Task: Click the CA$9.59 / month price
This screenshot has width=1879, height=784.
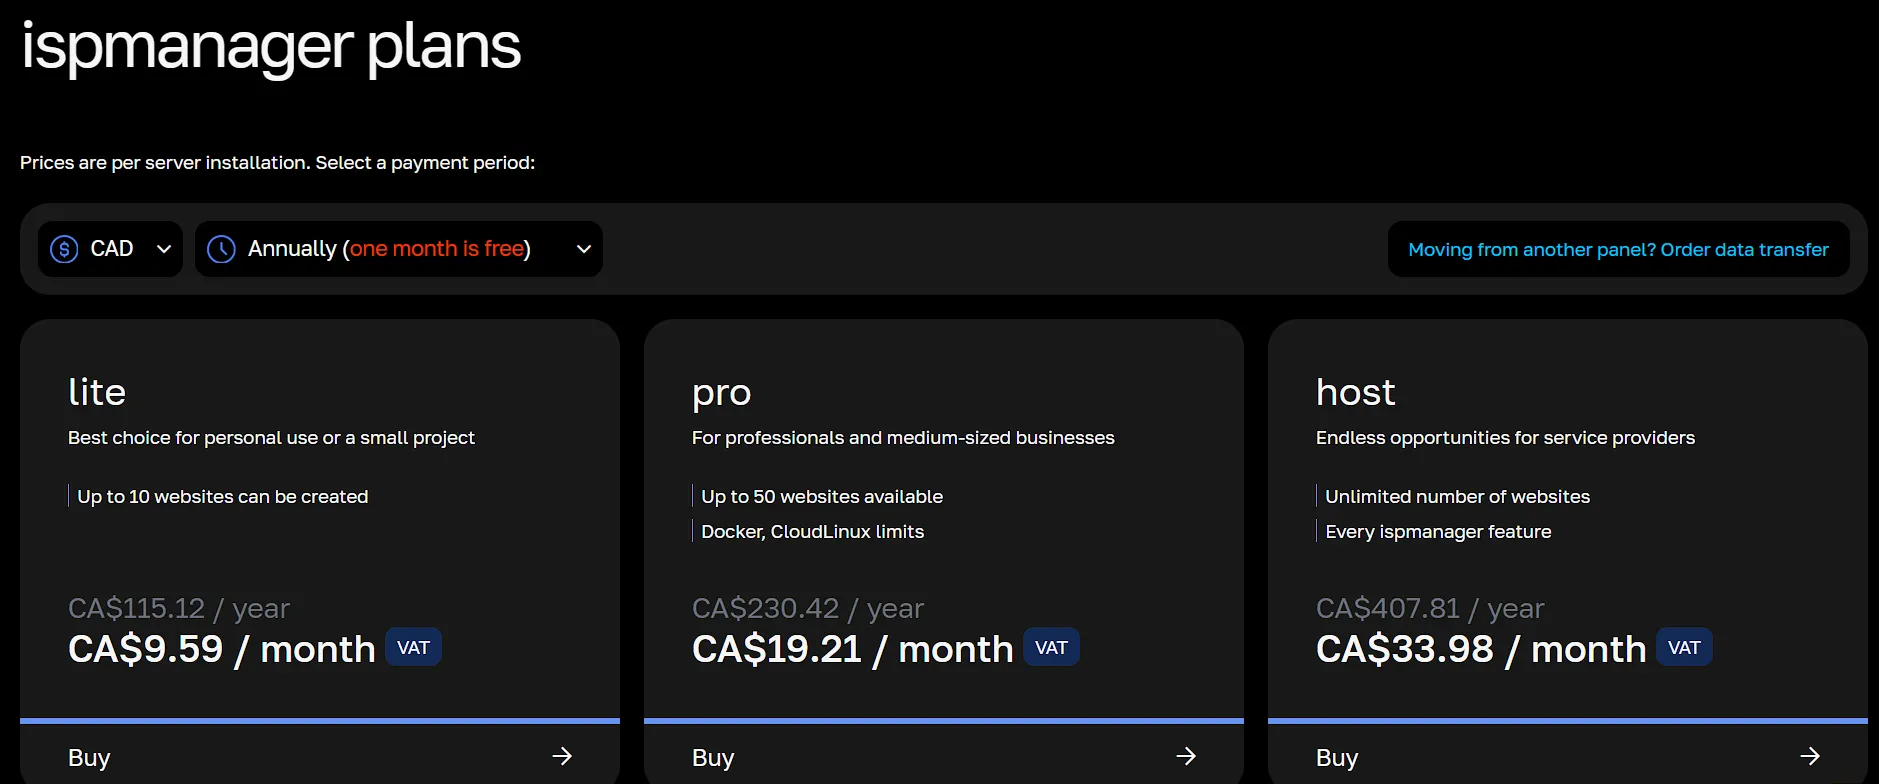Action: [x=222, y=649]
